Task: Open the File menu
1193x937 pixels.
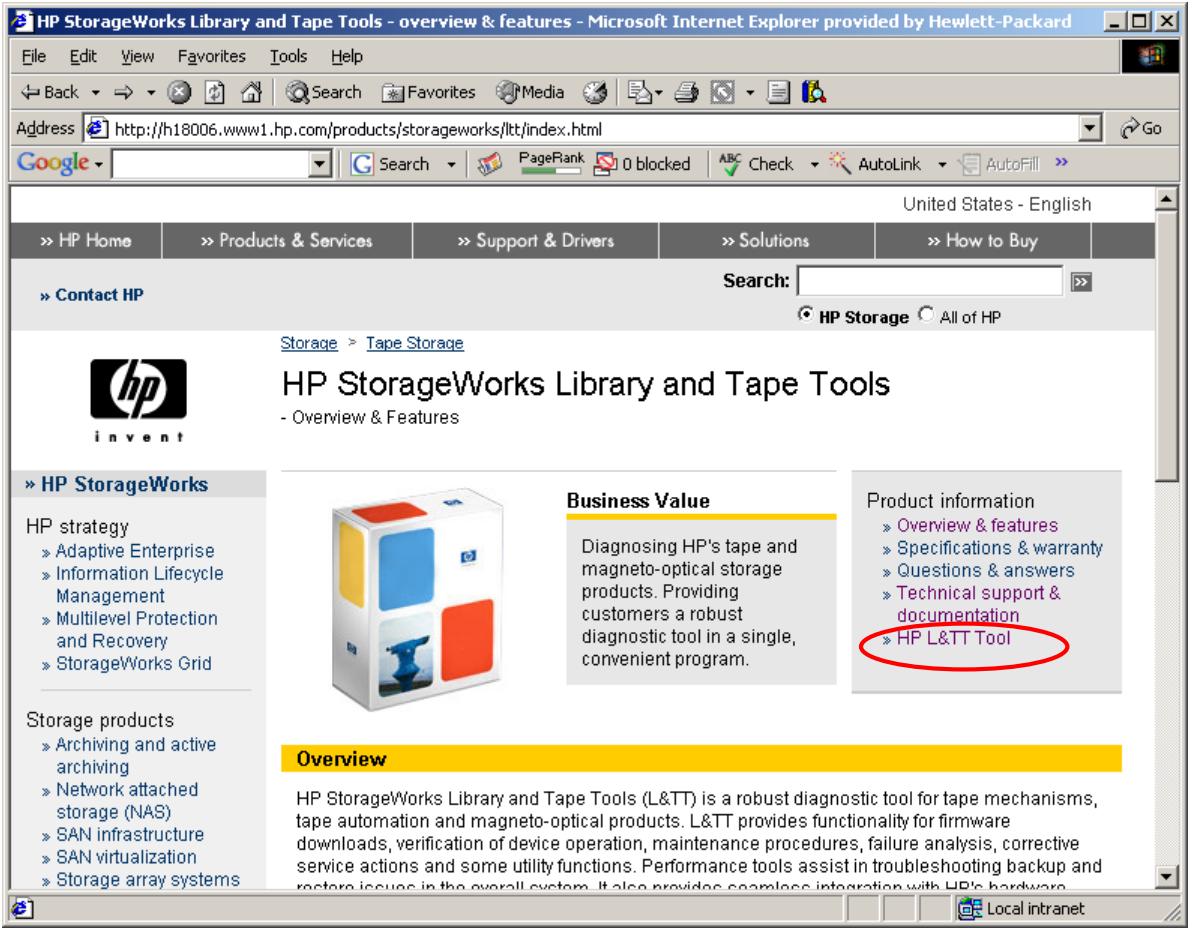Action: (x=33, y=56)
